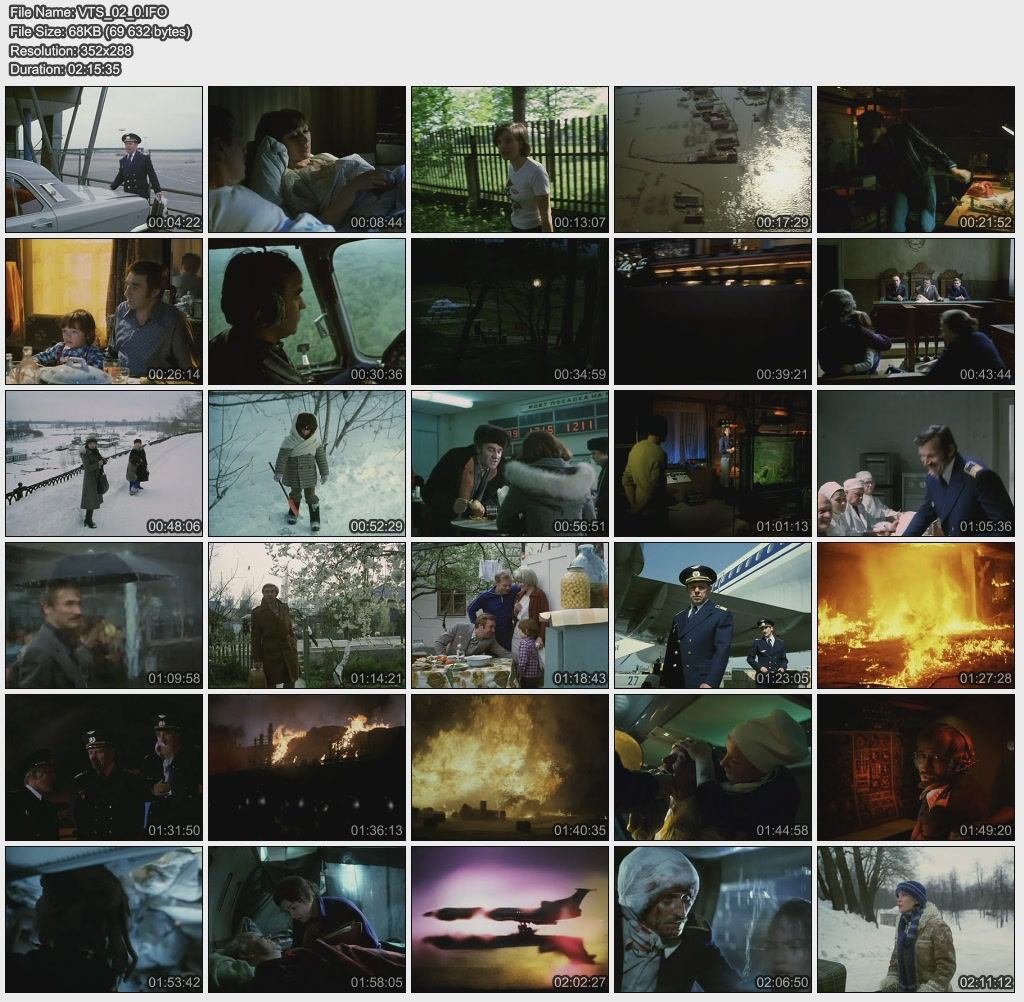Click the aerial flood frame at 00:17:29

coord(713,159)
